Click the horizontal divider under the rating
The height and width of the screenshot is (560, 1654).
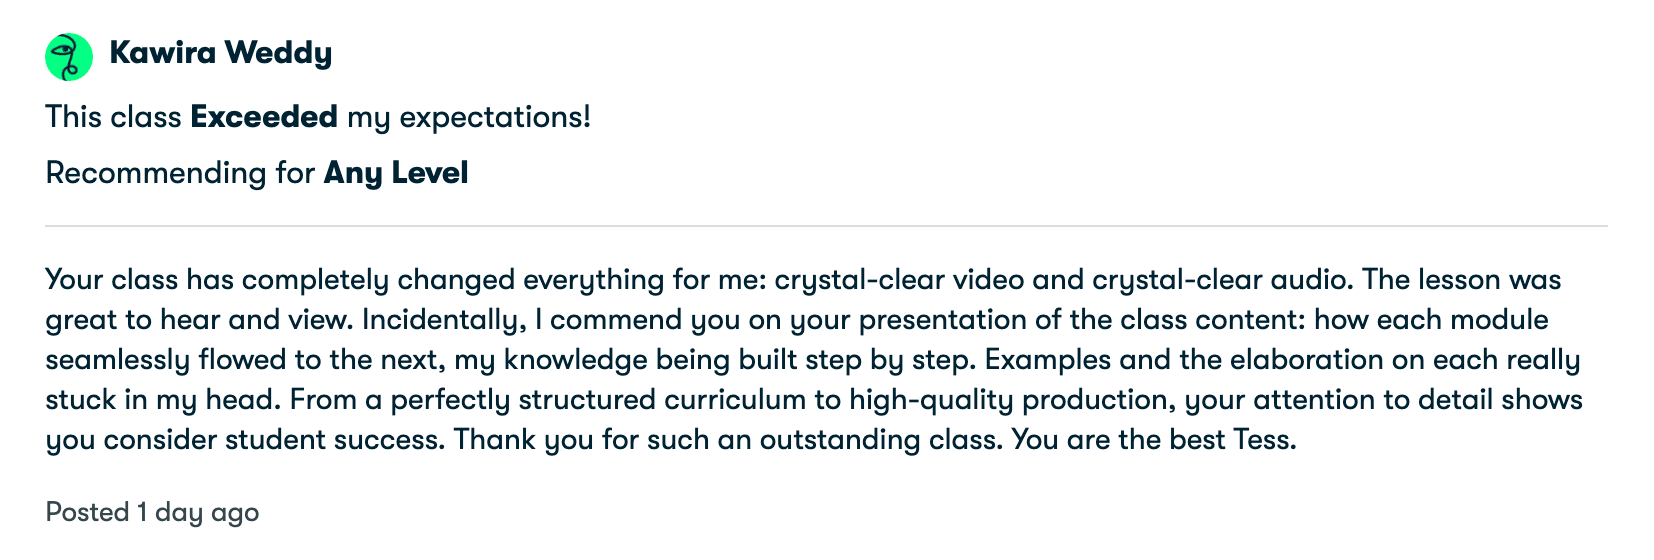(826, 226)
